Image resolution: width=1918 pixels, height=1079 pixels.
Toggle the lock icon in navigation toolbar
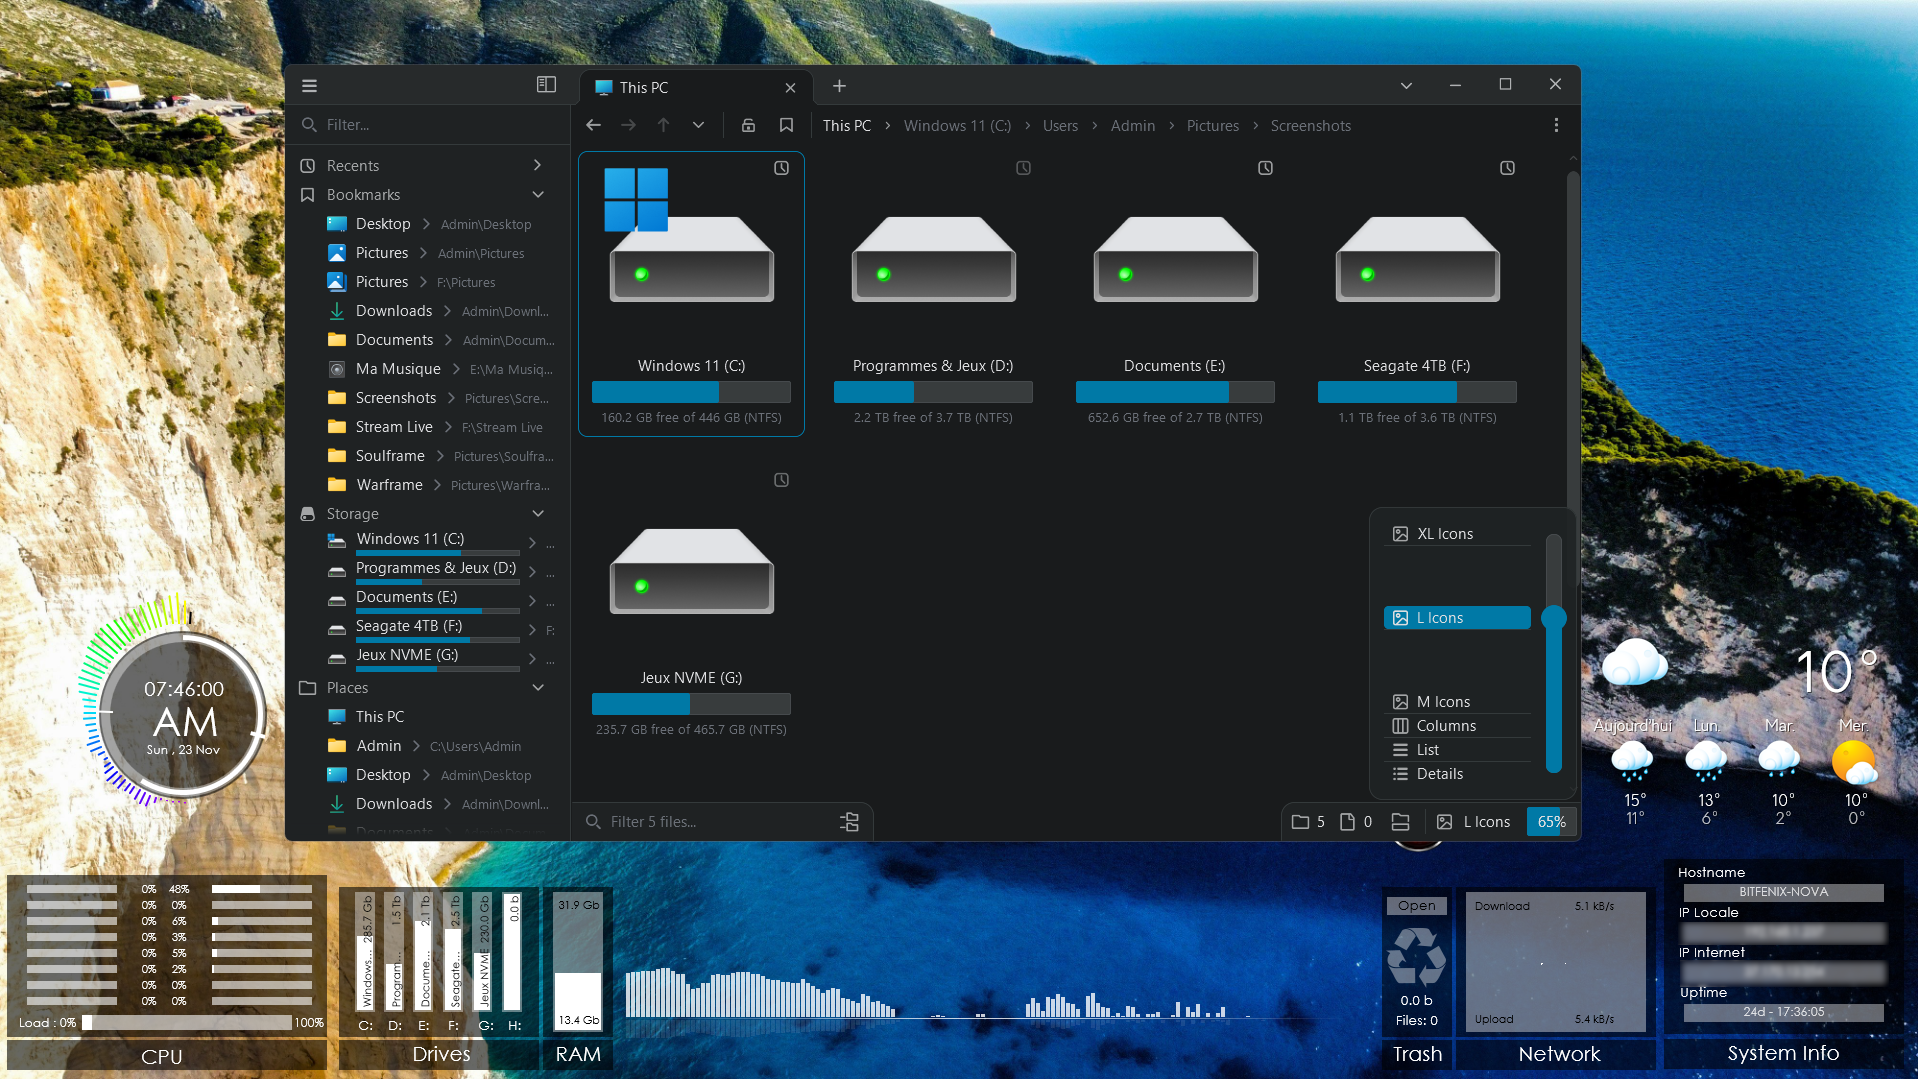tap(748, 125)
